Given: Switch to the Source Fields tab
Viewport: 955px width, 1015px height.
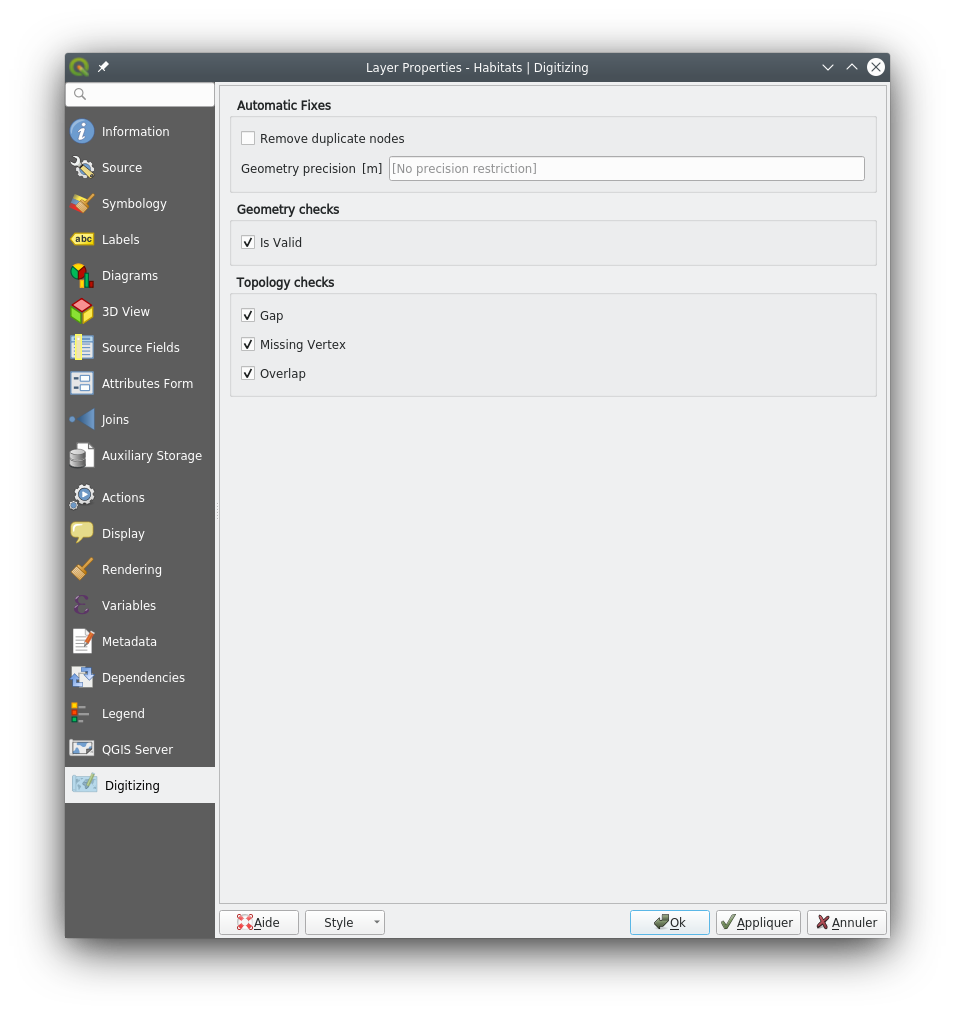Looking at the screenshot, I should [x=140, y=348].
